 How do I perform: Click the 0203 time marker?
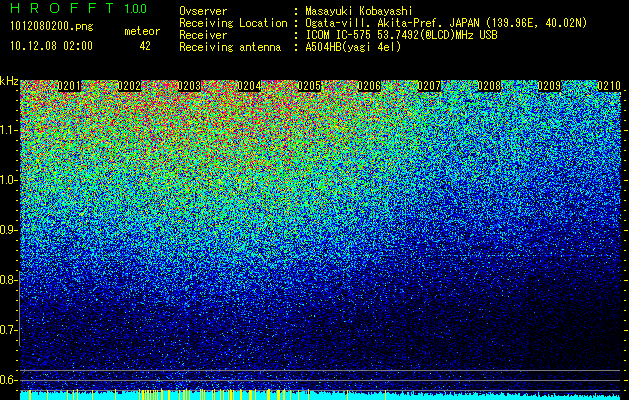click(189, 86)
